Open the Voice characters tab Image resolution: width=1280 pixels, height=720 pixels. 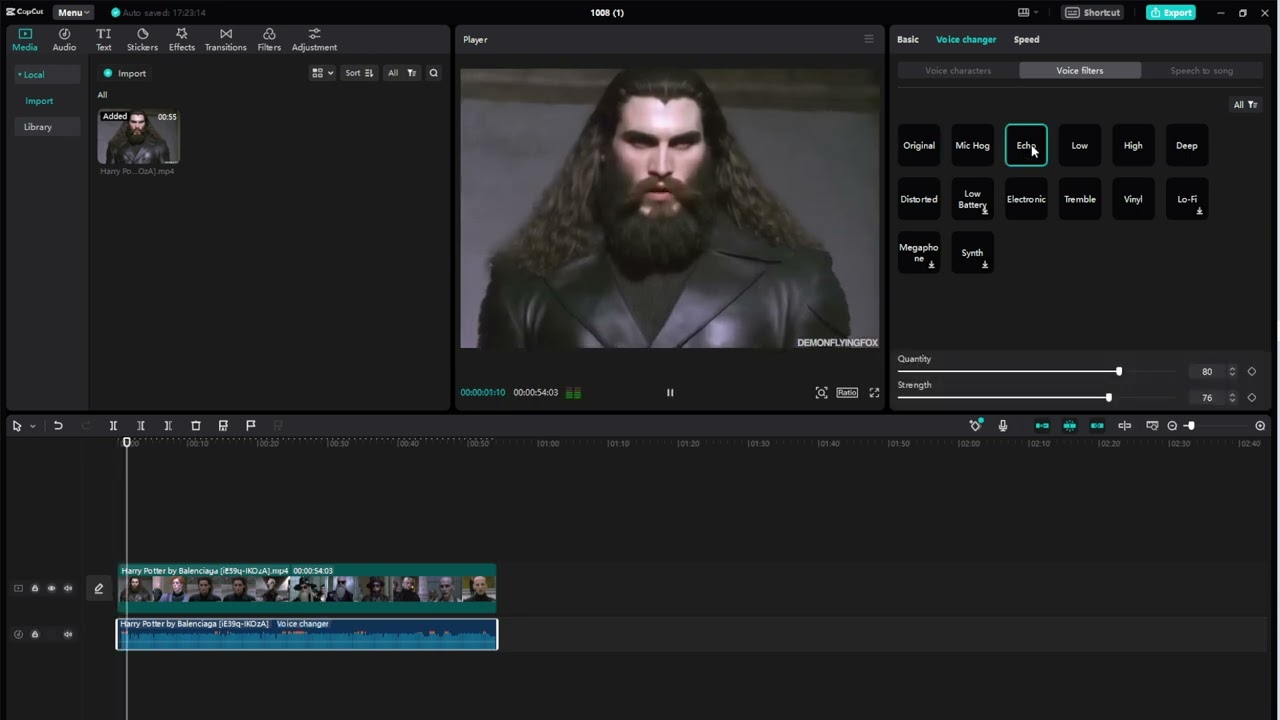pyautogui.click(x=958, y=71)
